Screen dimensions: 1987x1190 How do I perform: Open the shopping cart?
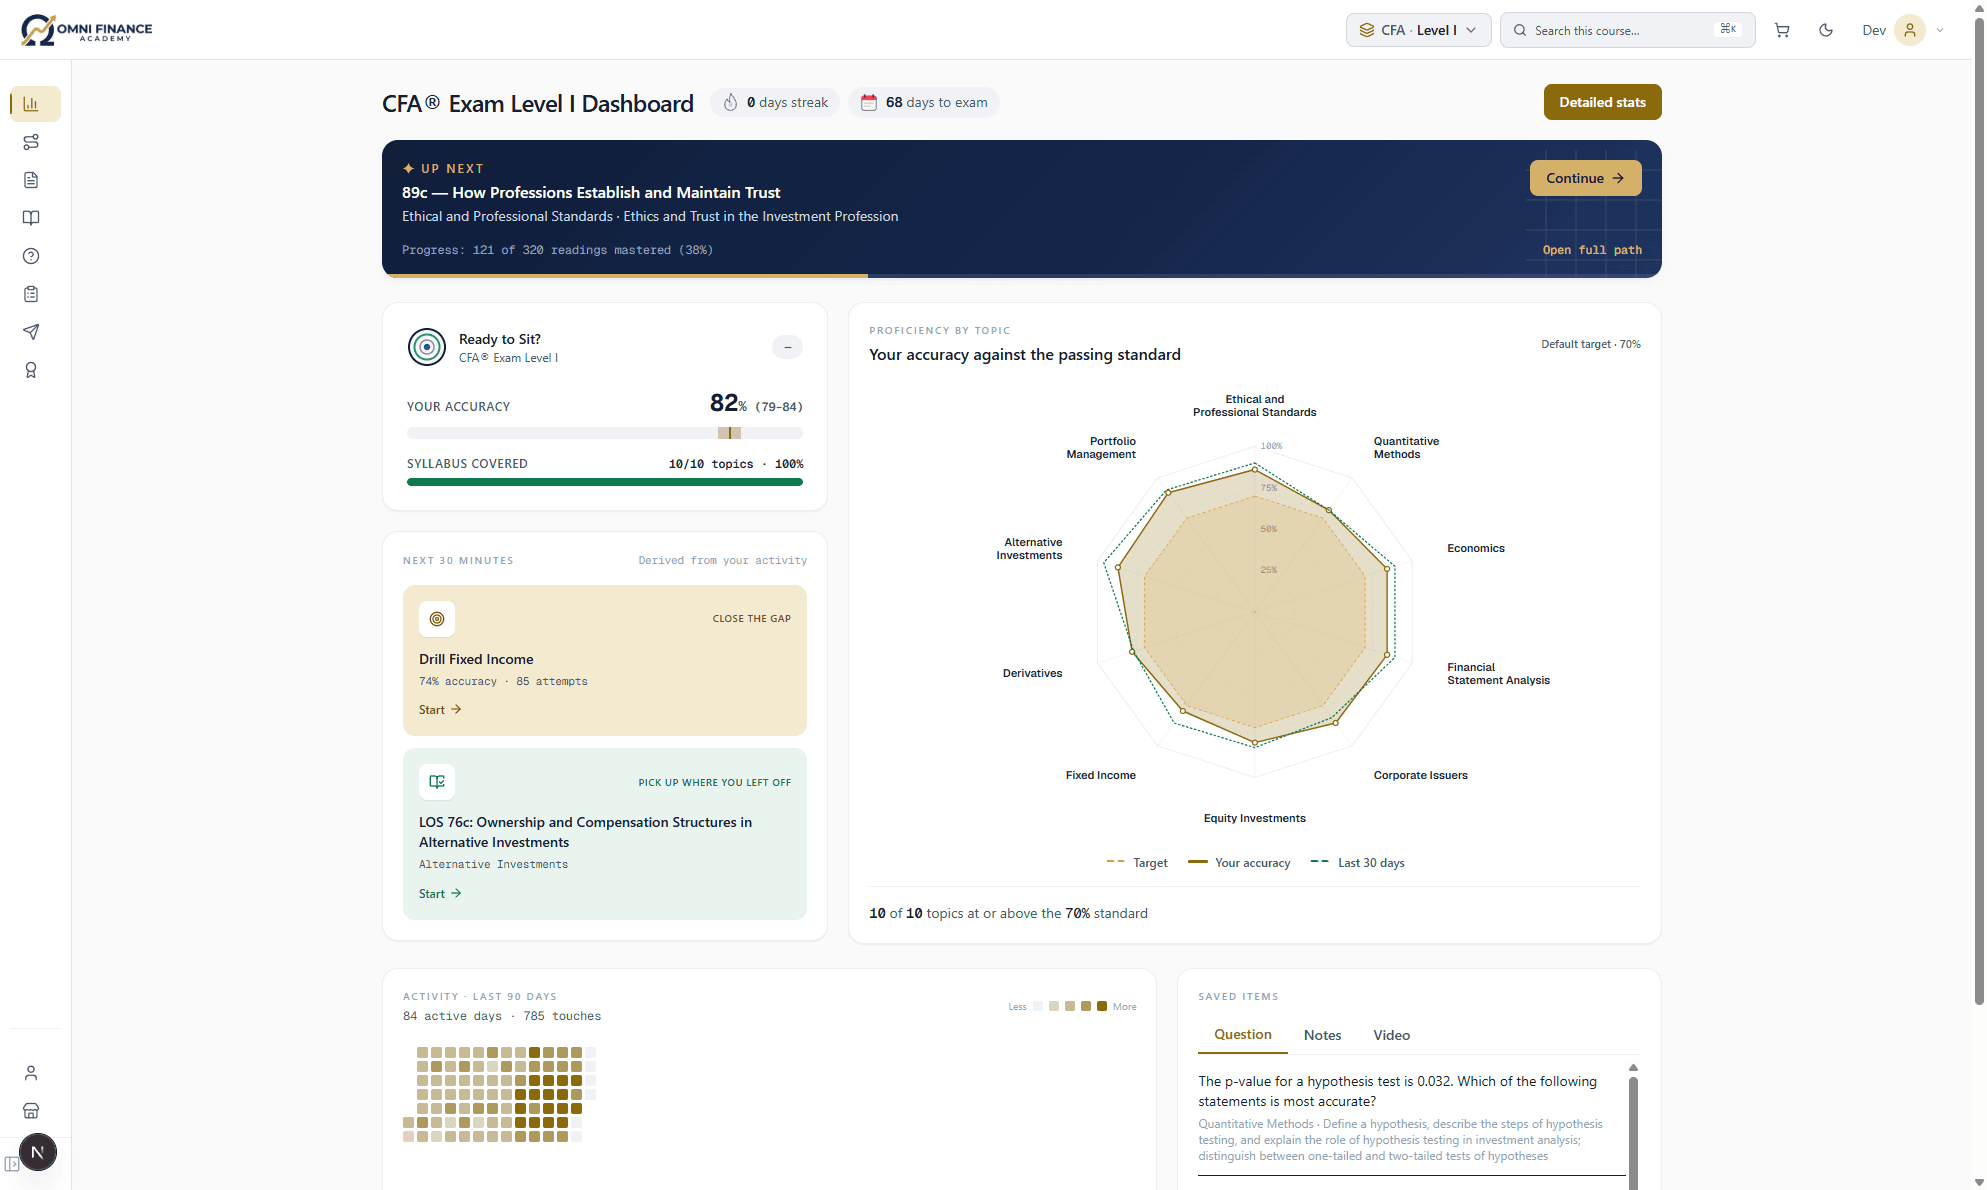coord(1782,30)
